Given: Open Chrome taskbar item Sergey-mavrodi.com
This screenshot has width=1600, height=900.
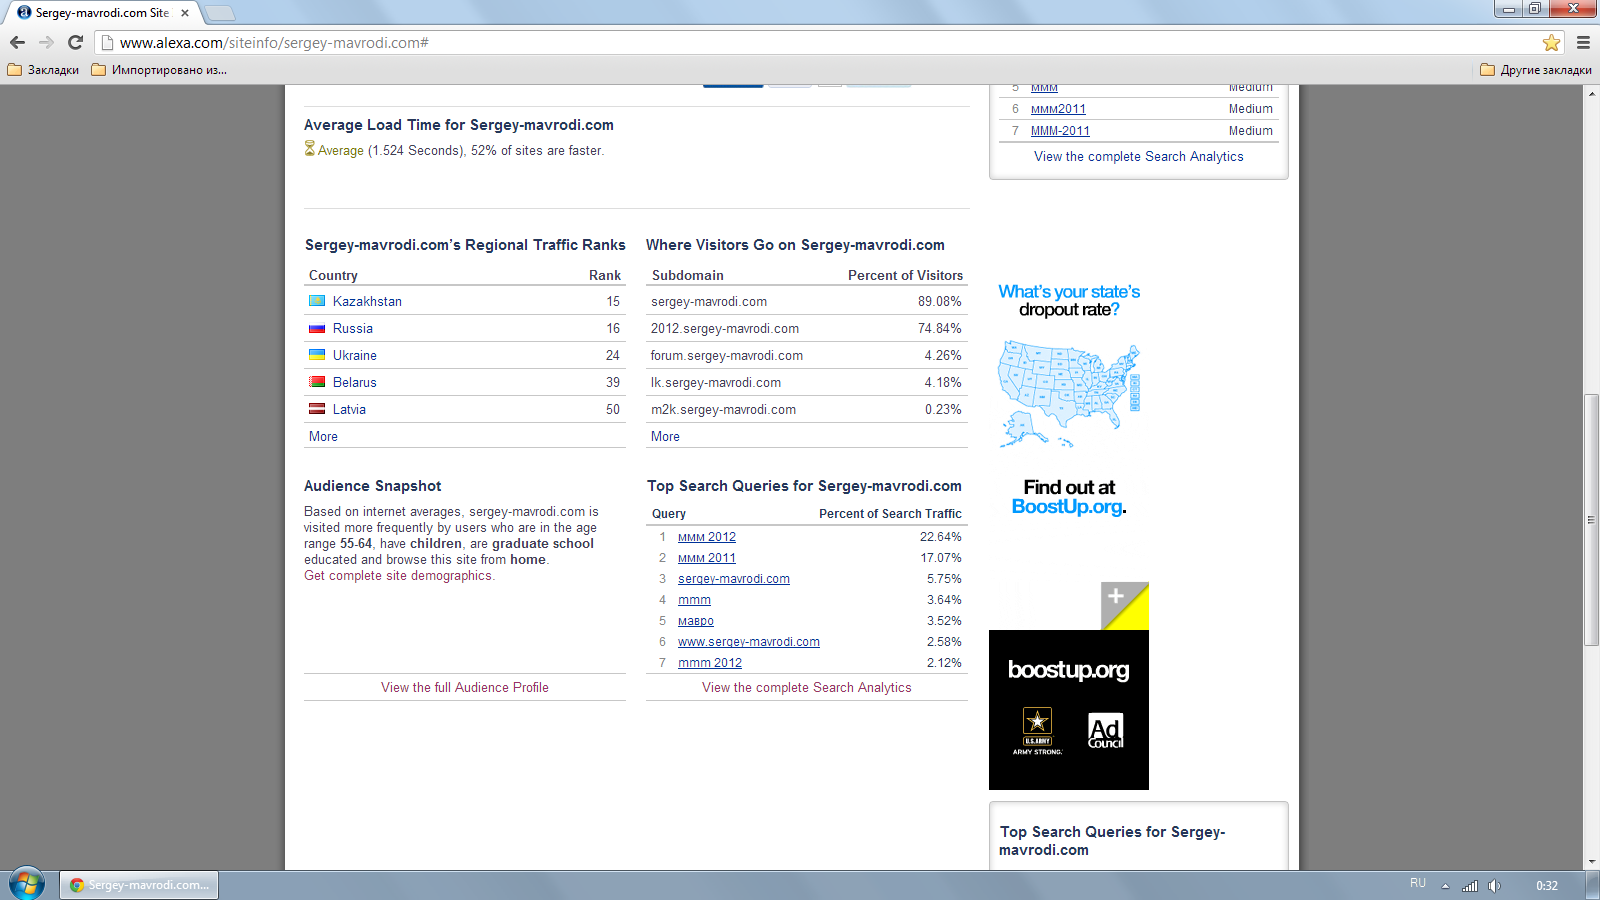Looking at the screenshot, I should coord(139,885).
